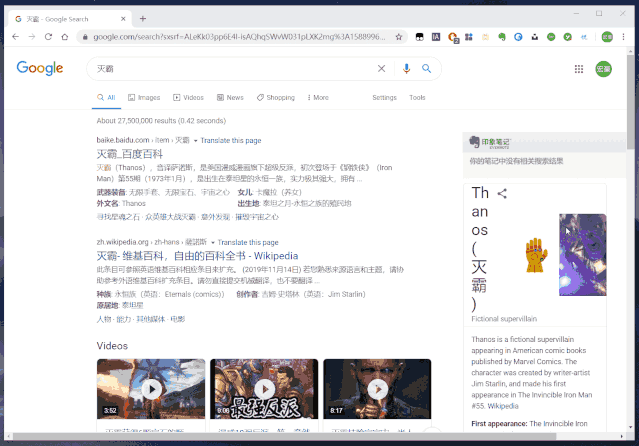Play the 3:52 video thumbnail
Viewport: 639px width, 446px height.
tap(151, 389)
